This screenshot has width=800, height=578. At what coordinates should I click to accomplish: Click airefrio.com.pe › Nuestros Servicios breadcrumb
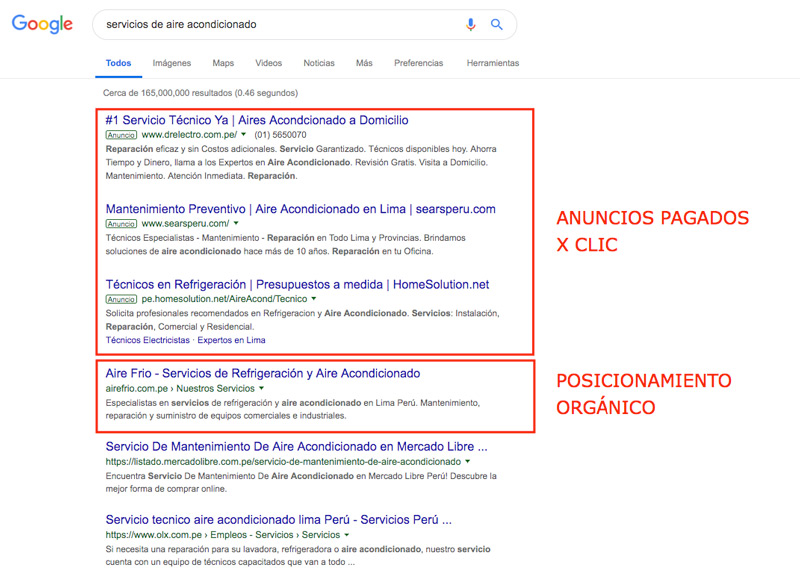coord(180,388)
